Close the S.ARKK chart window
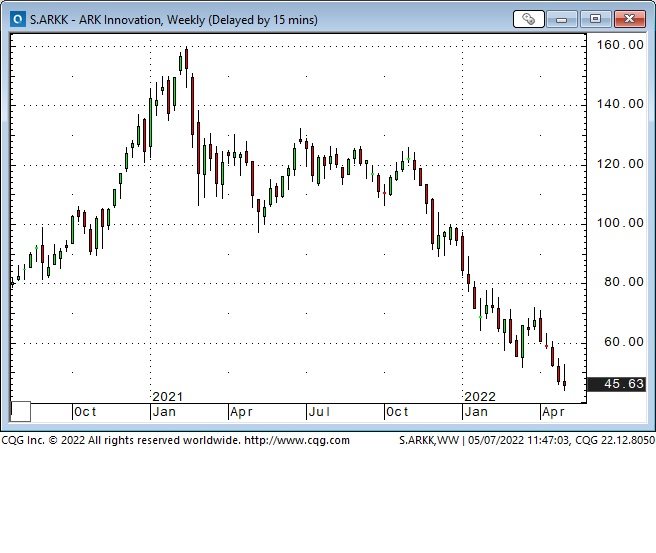 pyautogui.click(x=629, y=19)
